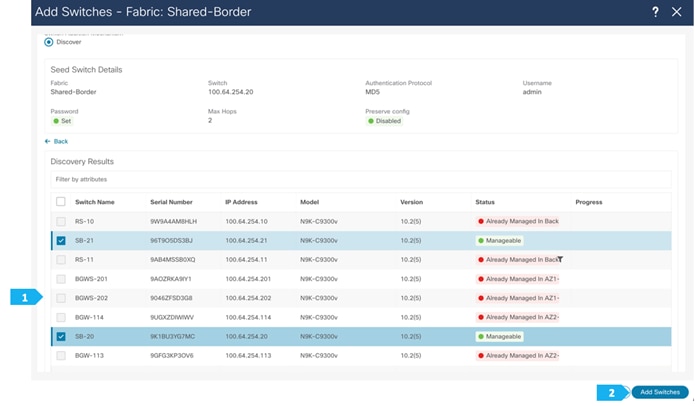This screenshot has width=695, height=406.
Task: Open the help question mark icon
Action: [655, 12]
